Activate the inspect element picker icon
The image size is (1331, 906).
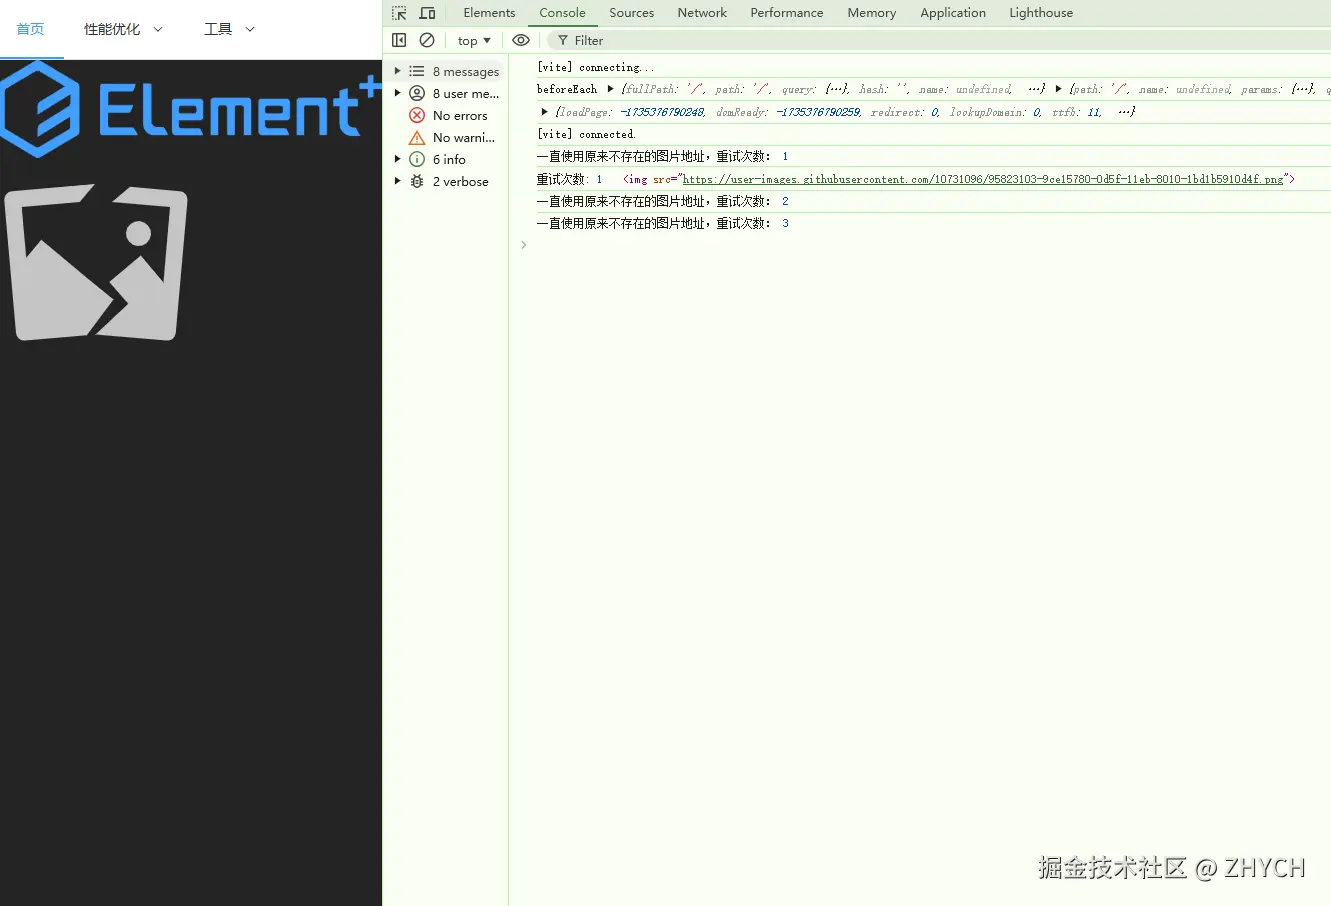[399, 13]
